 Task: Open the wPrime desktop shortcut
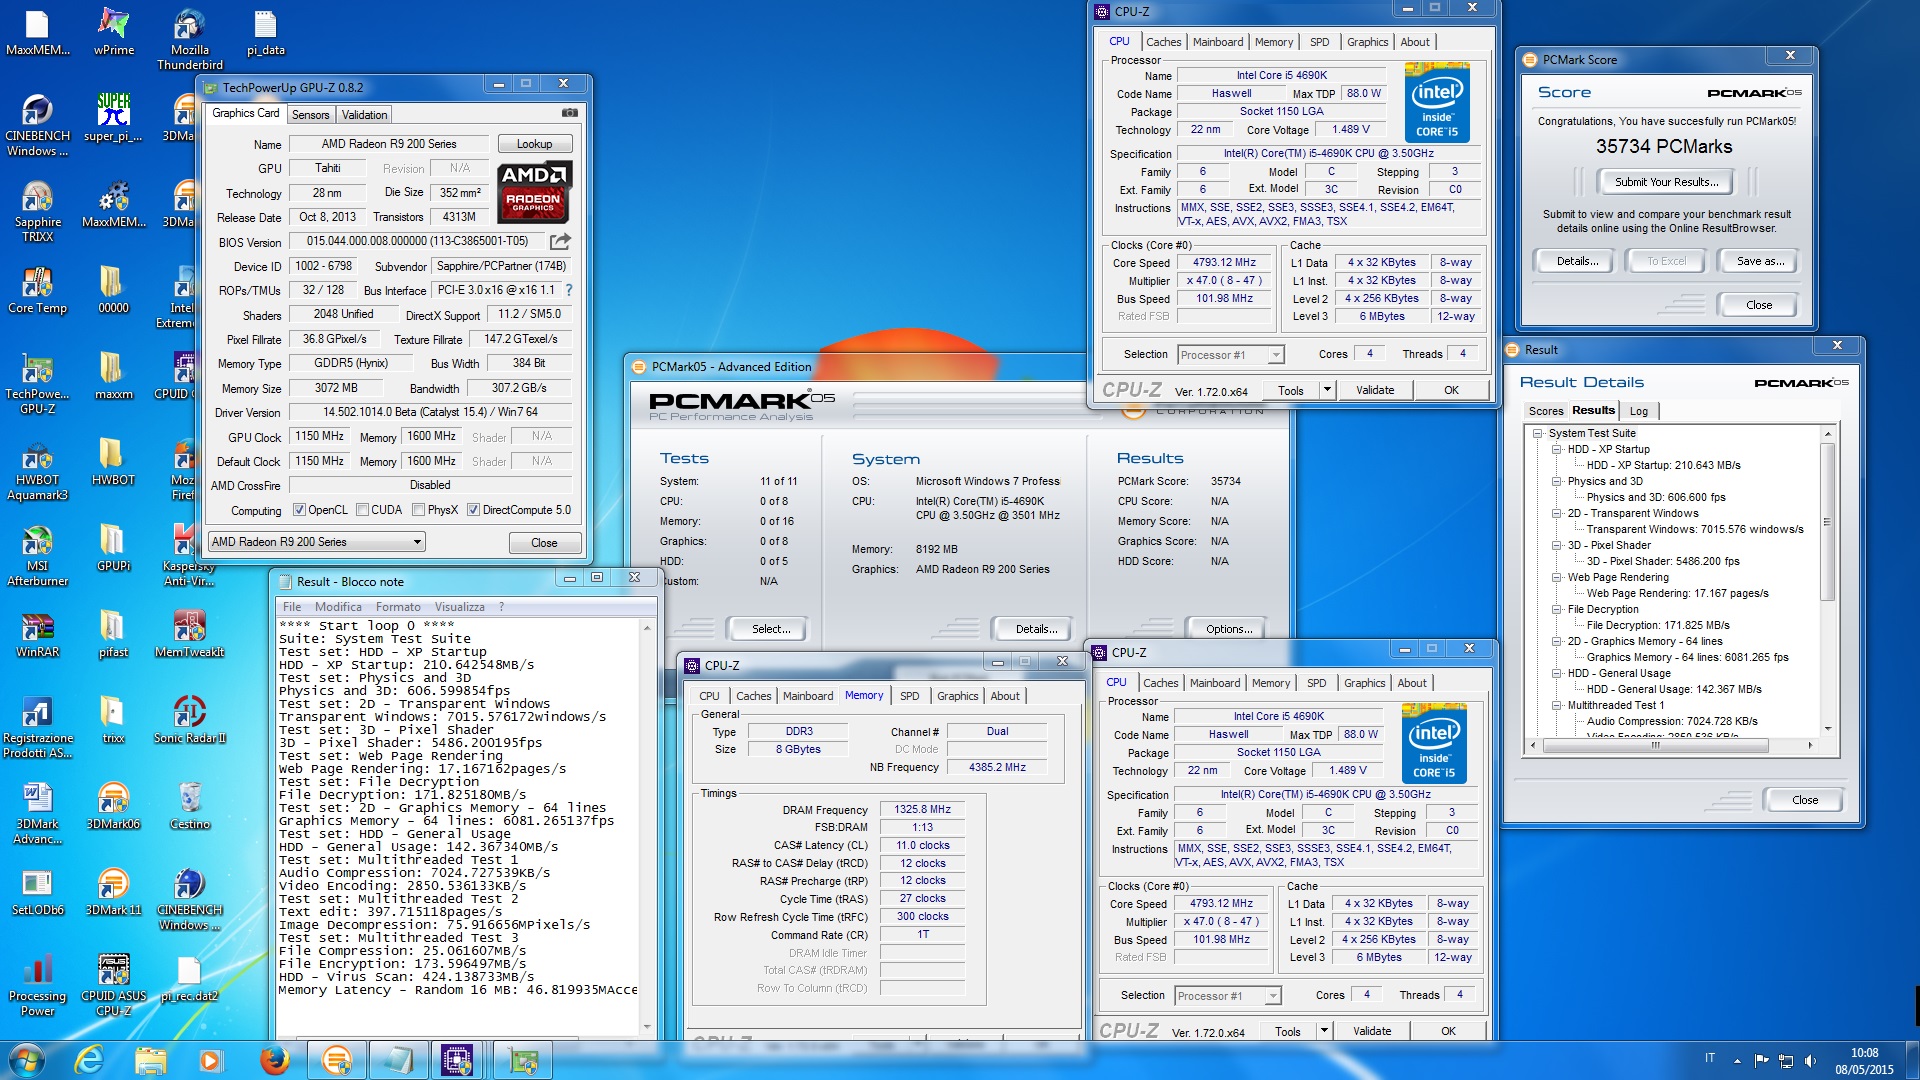click(114, 33)
